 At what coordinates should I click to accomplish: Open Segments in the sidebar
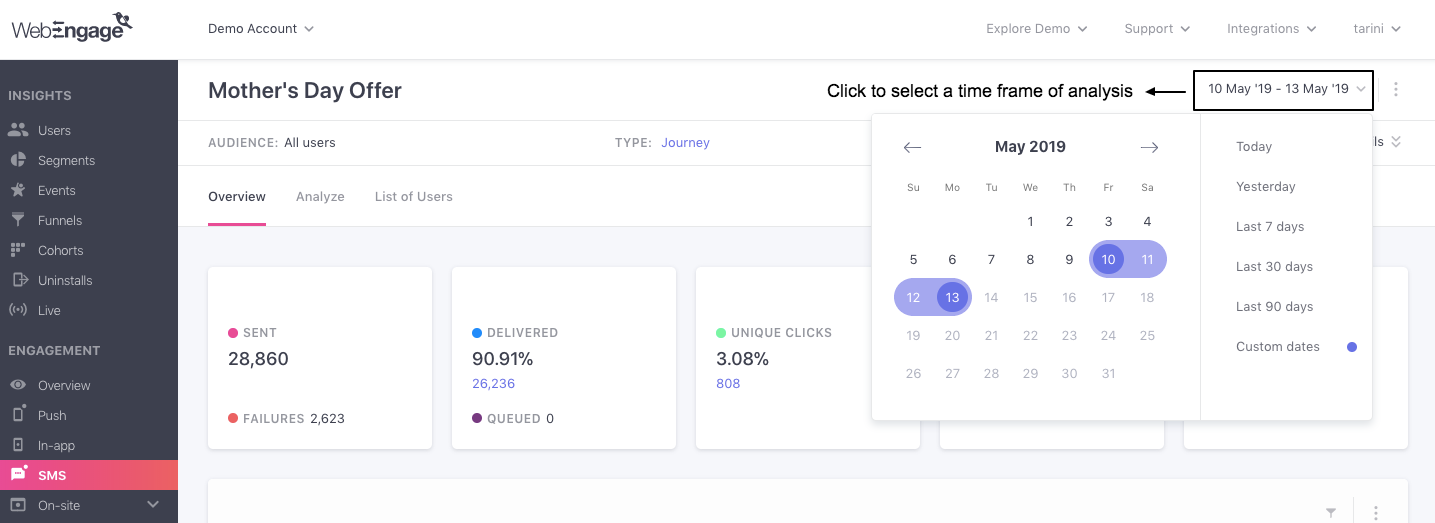click(66, 160)
